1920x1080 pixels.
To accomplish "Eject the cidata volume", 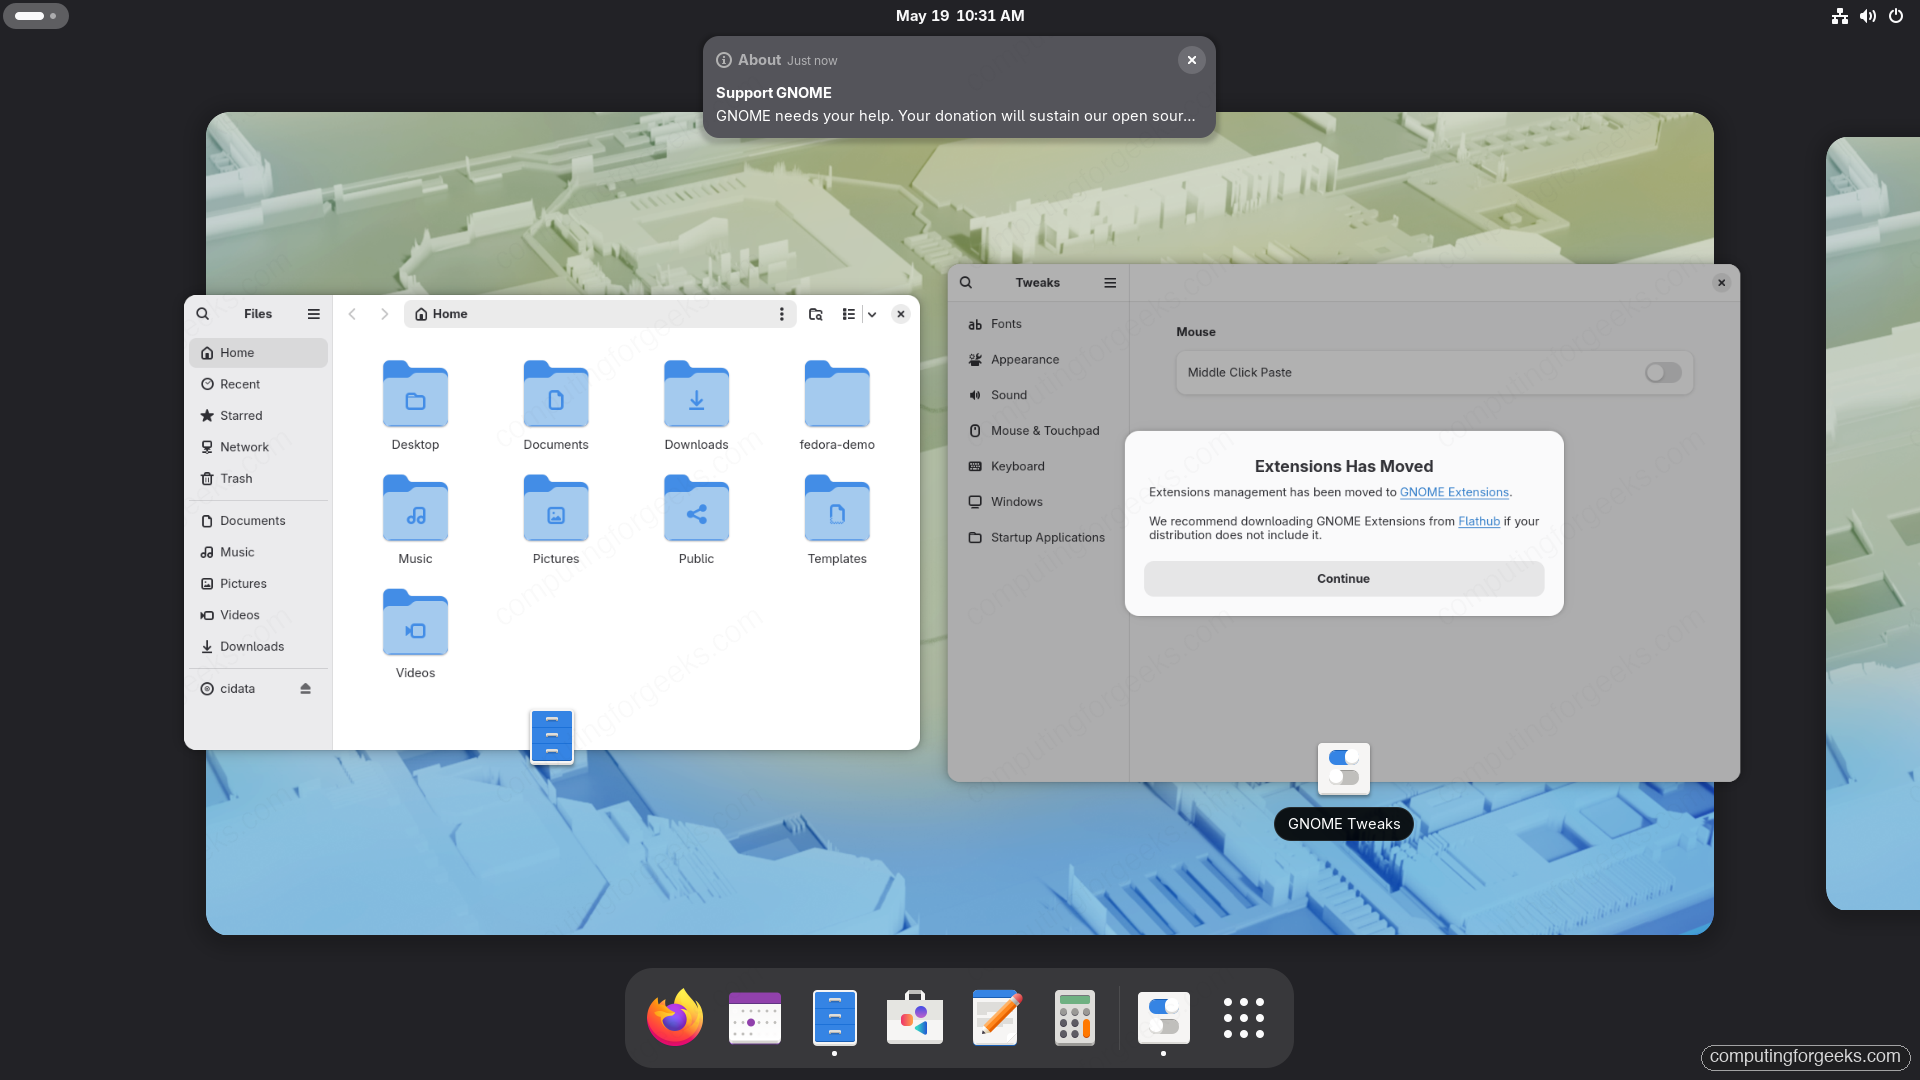I will click(x=306, y=689).
